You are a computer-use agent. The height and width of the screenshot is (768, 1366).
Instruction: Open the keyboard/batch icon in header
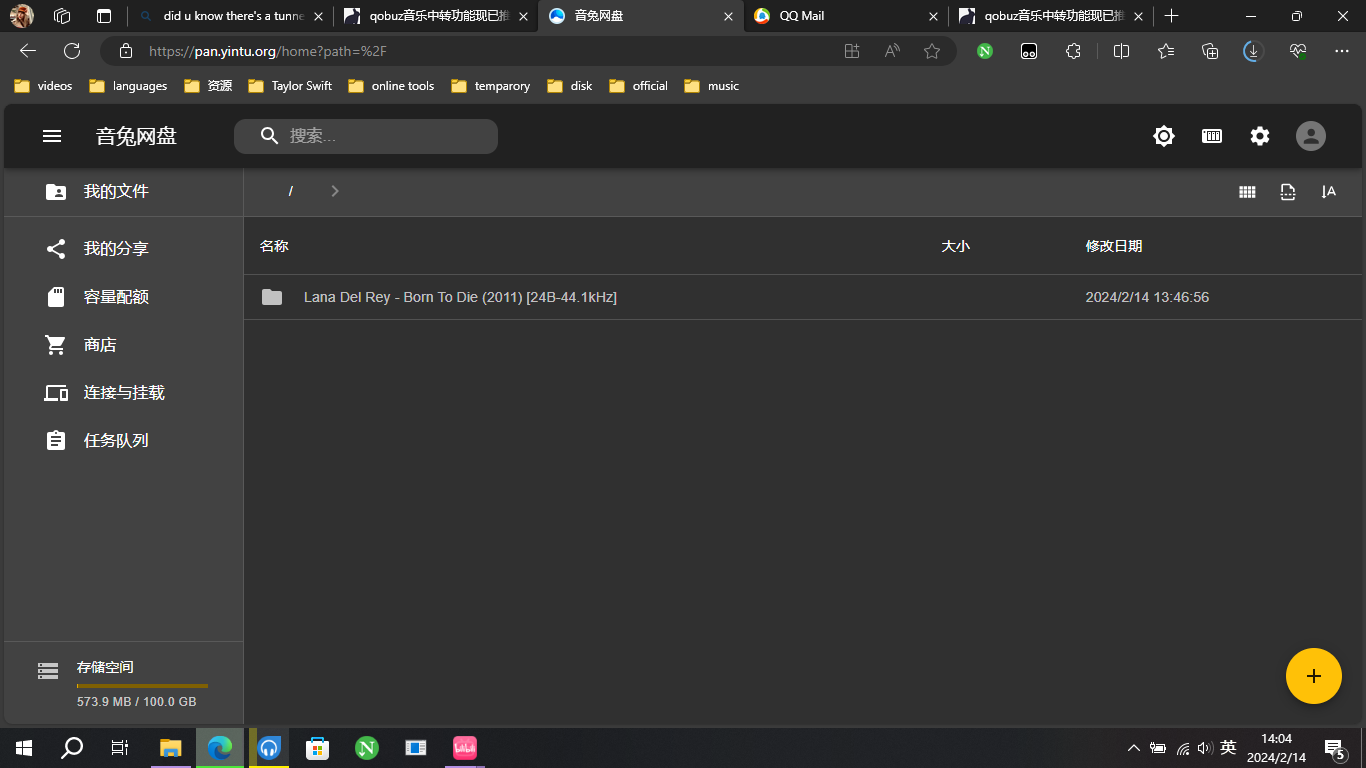(1212, 136)
